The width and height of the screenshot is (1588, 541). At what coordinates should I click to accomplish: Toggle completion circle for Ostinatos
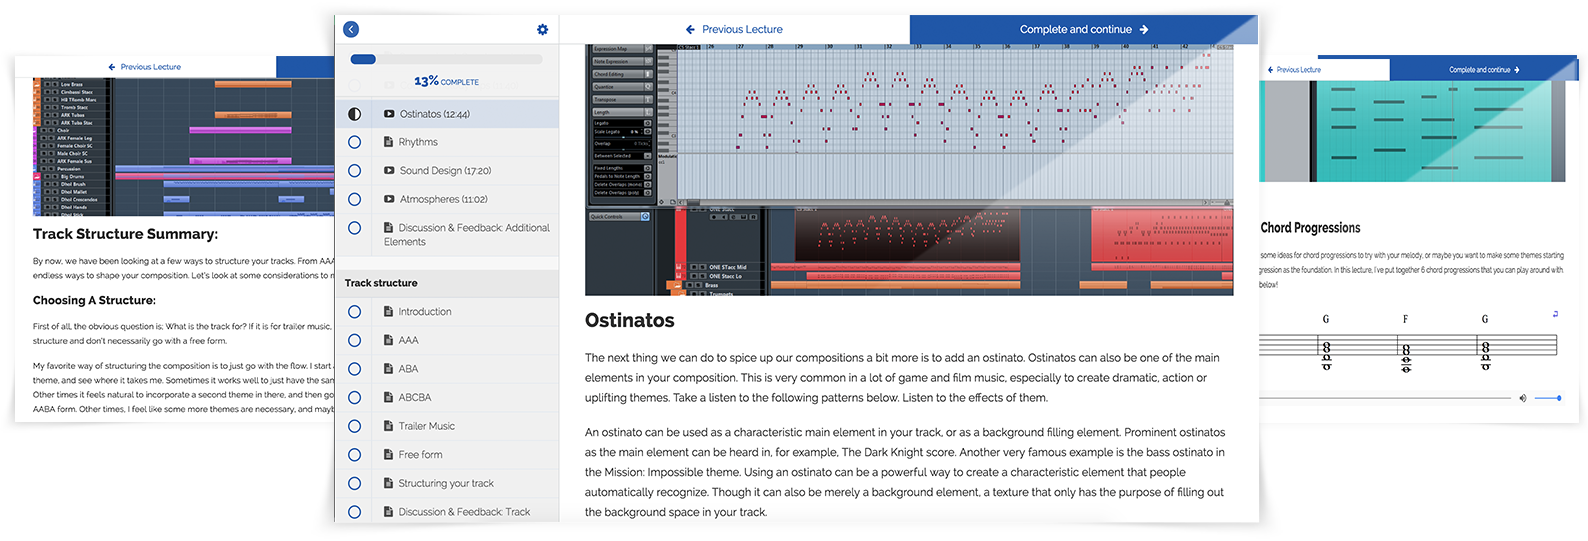(354, 114)
